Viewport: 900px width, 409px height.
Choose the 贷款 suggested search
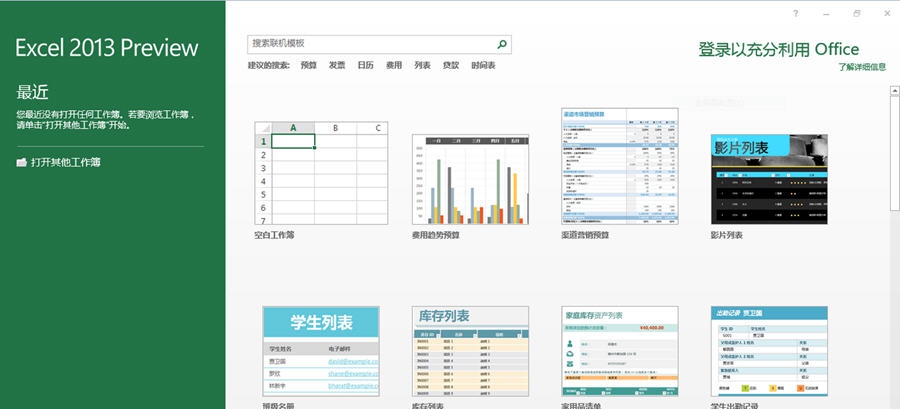click(451, 65)
